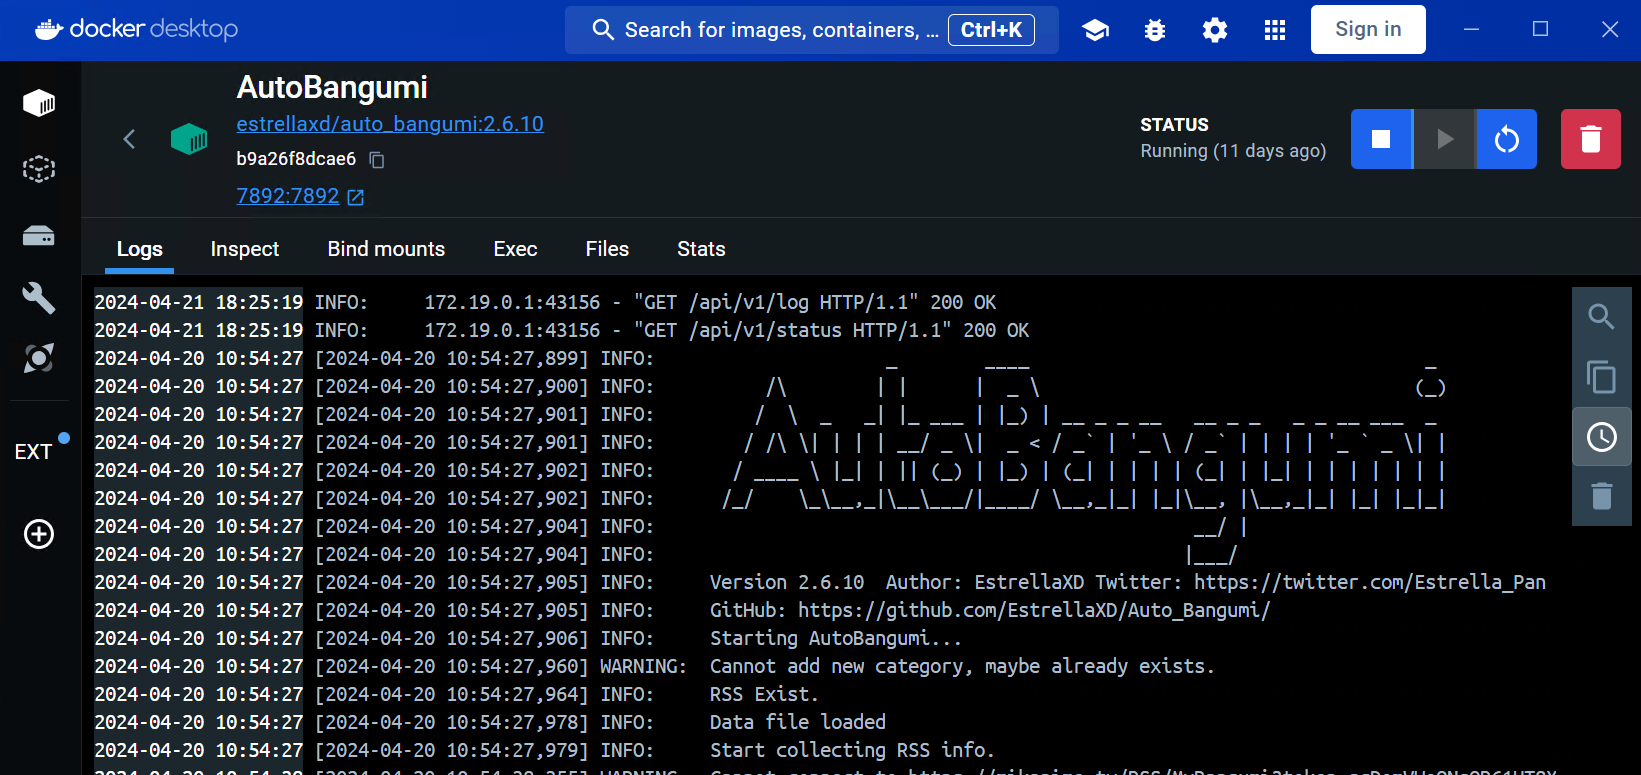This screenshot has width=1641, height=775.
Task: Open port 7892:7892 link
Action: click(x=288, y=196)
